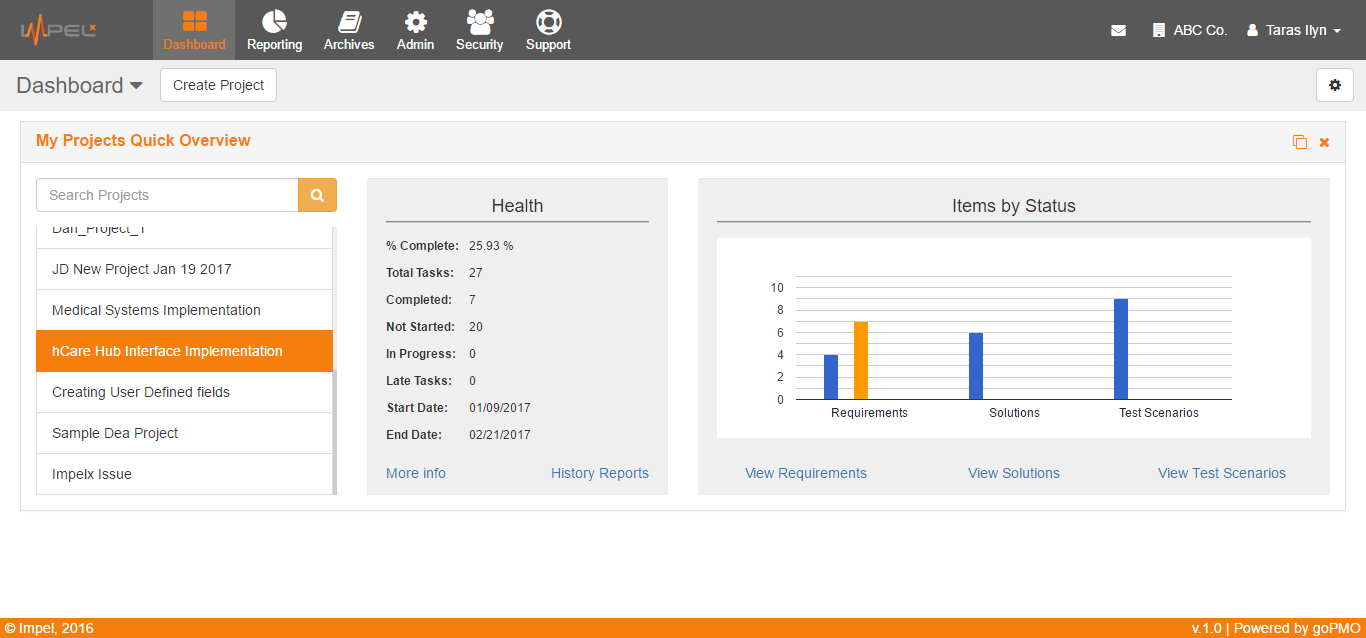The height and width of the screenshot is (638, 1366).
Task: Open the Reporting pie chart icon
Action: (x=274, y=22)
